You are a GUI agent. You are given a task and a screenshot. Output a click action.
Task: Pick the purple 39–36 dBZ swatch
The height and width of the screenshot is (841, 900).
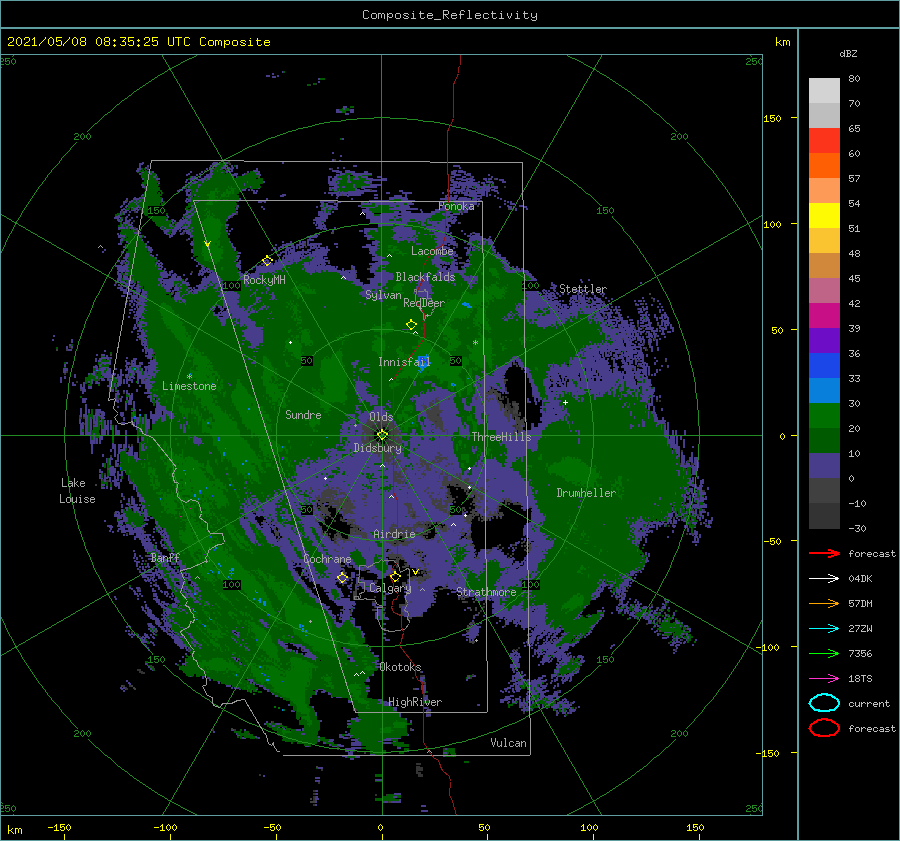[824, 341]
